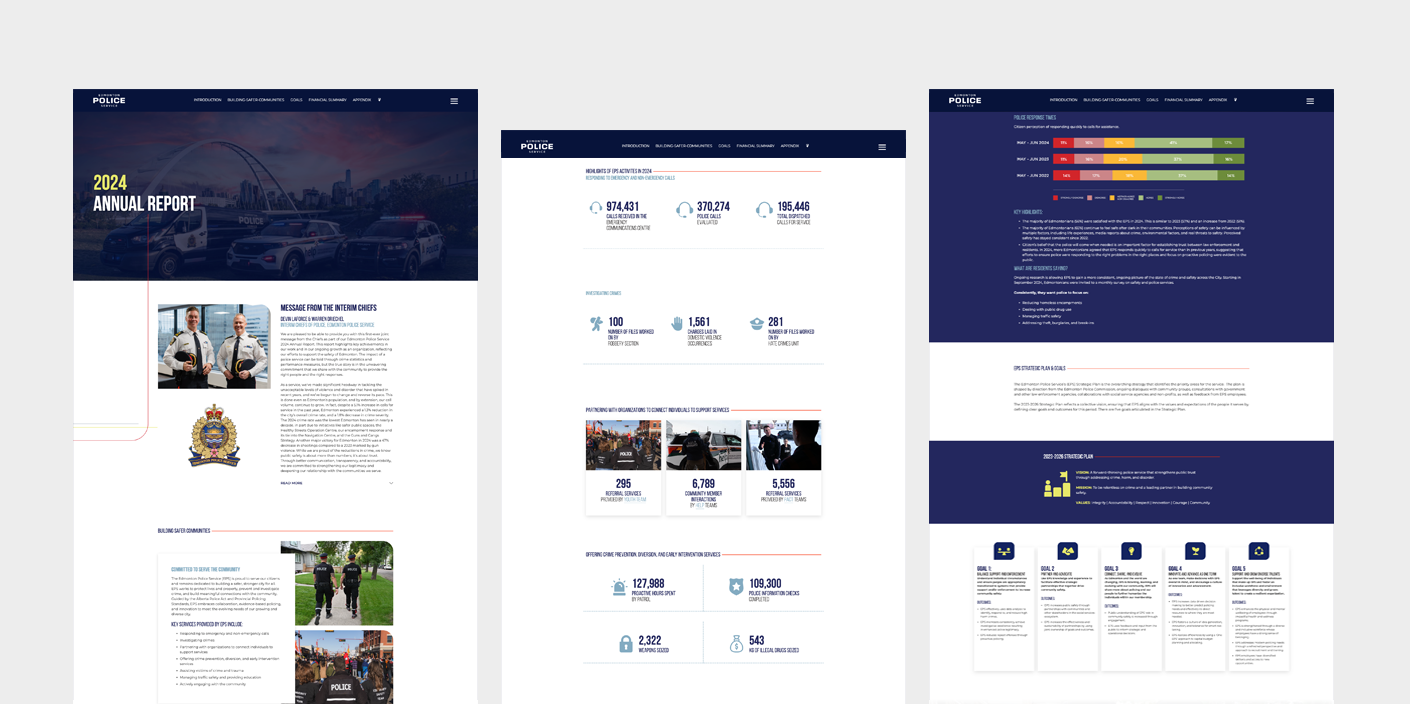Open Building Safer Communities in right page navigation
1410x704 pixels.
coord(1112,100)
